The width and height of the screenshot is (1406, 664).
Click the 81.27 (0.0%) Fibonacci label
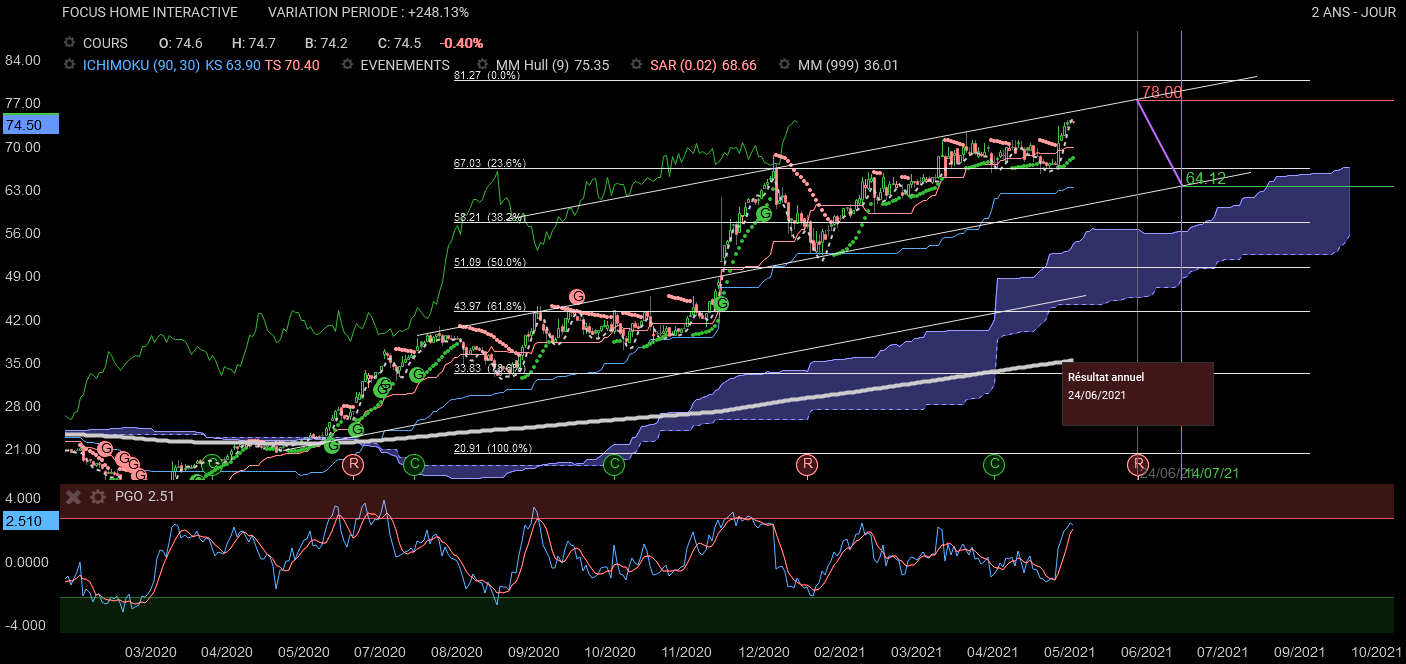click(487, 75)
